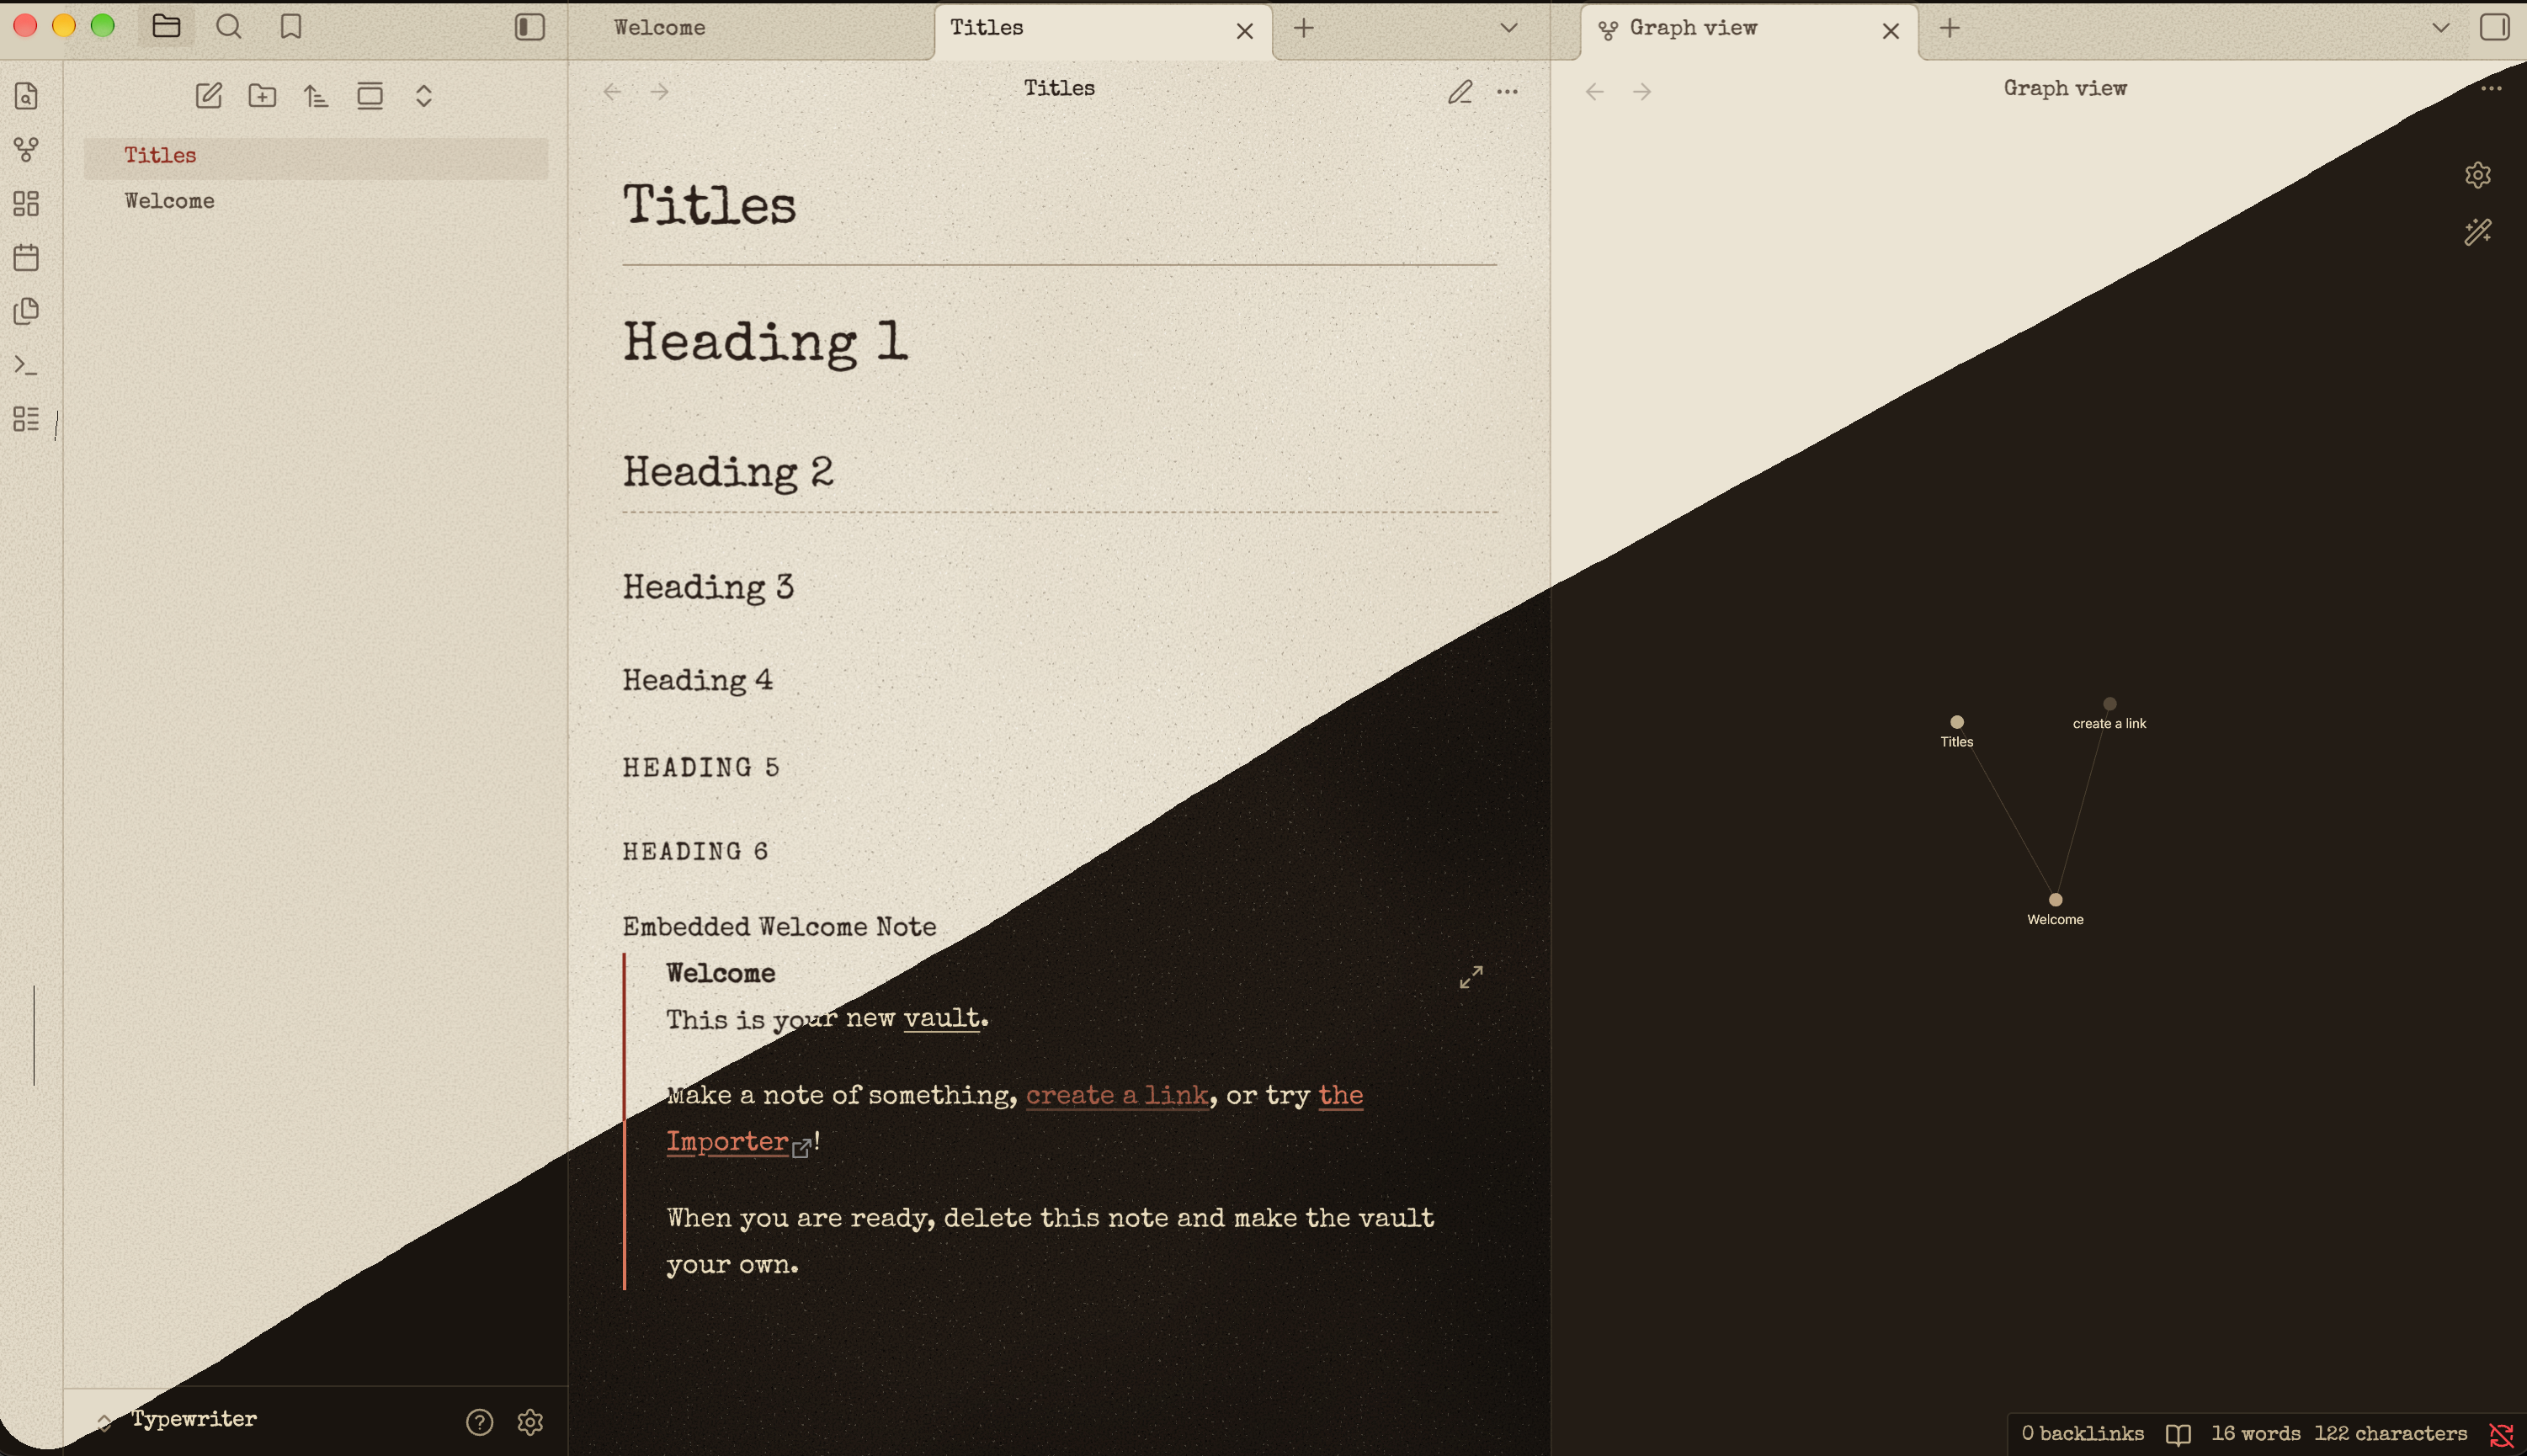Open more options in Graph view pane
This screenshot has width=2527, height=1456.
[x=2491, y=88]
